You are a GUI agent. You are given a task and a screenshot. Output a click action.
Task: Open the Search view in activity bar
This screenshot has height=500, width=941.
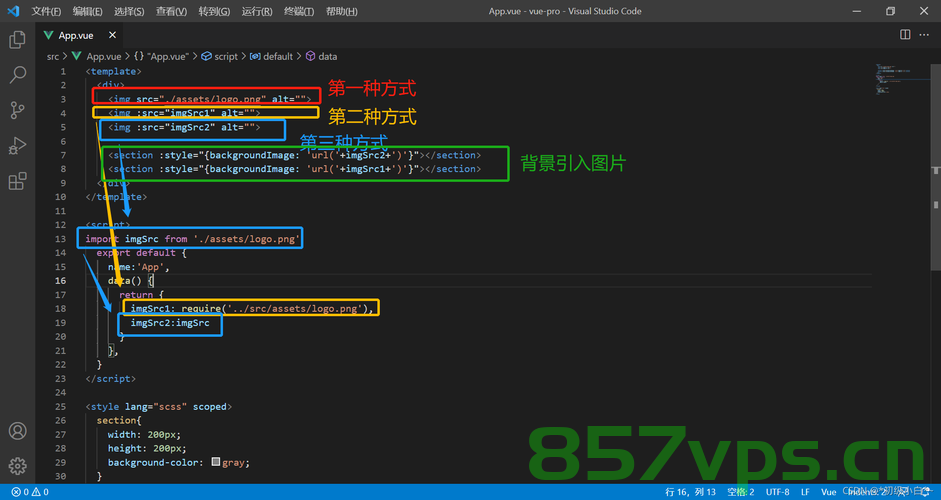point(17,75)
